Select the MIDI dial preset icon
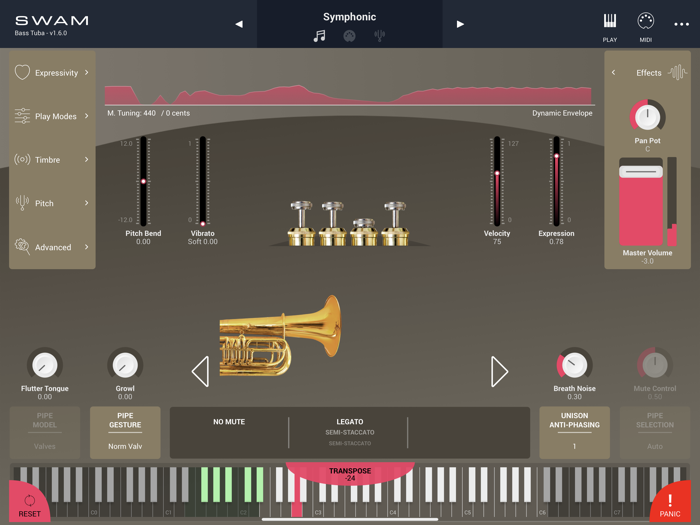Screen dimensions: 700x525 [349, 36]
